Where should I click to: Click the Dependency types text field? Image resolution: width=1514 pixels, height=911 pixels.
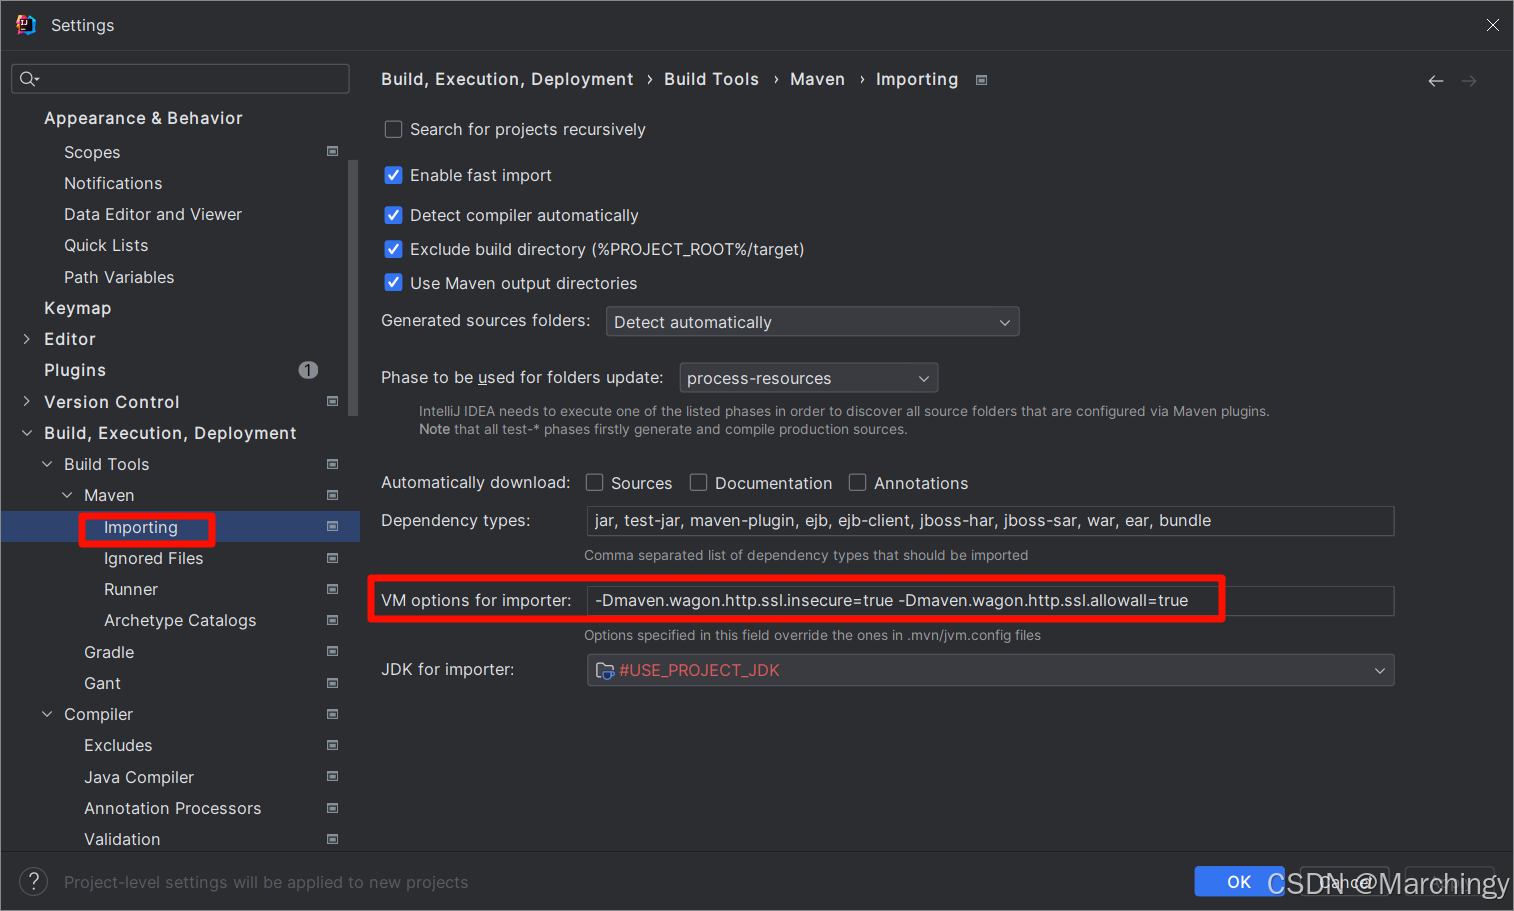[x=990, y=521]
